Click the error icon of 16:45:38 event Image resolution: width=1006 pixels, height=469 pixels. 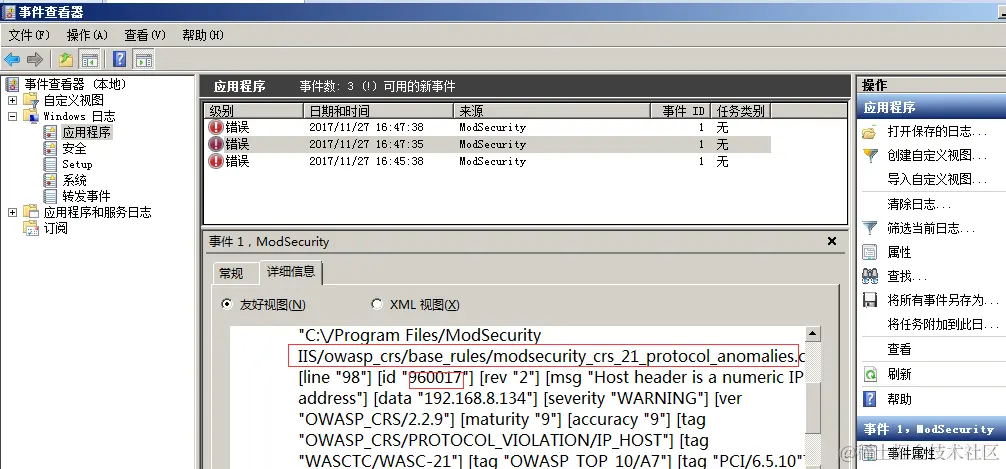point(216,161)
